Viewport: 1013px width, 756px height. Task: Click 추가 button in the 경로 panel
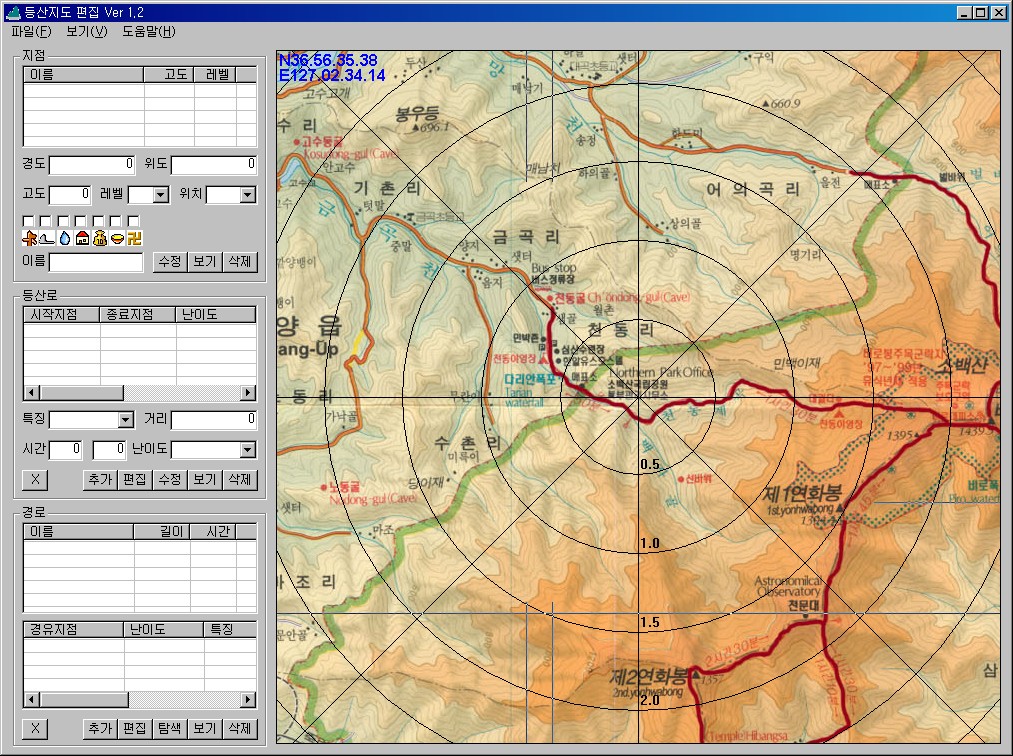(x=100, y=729)
